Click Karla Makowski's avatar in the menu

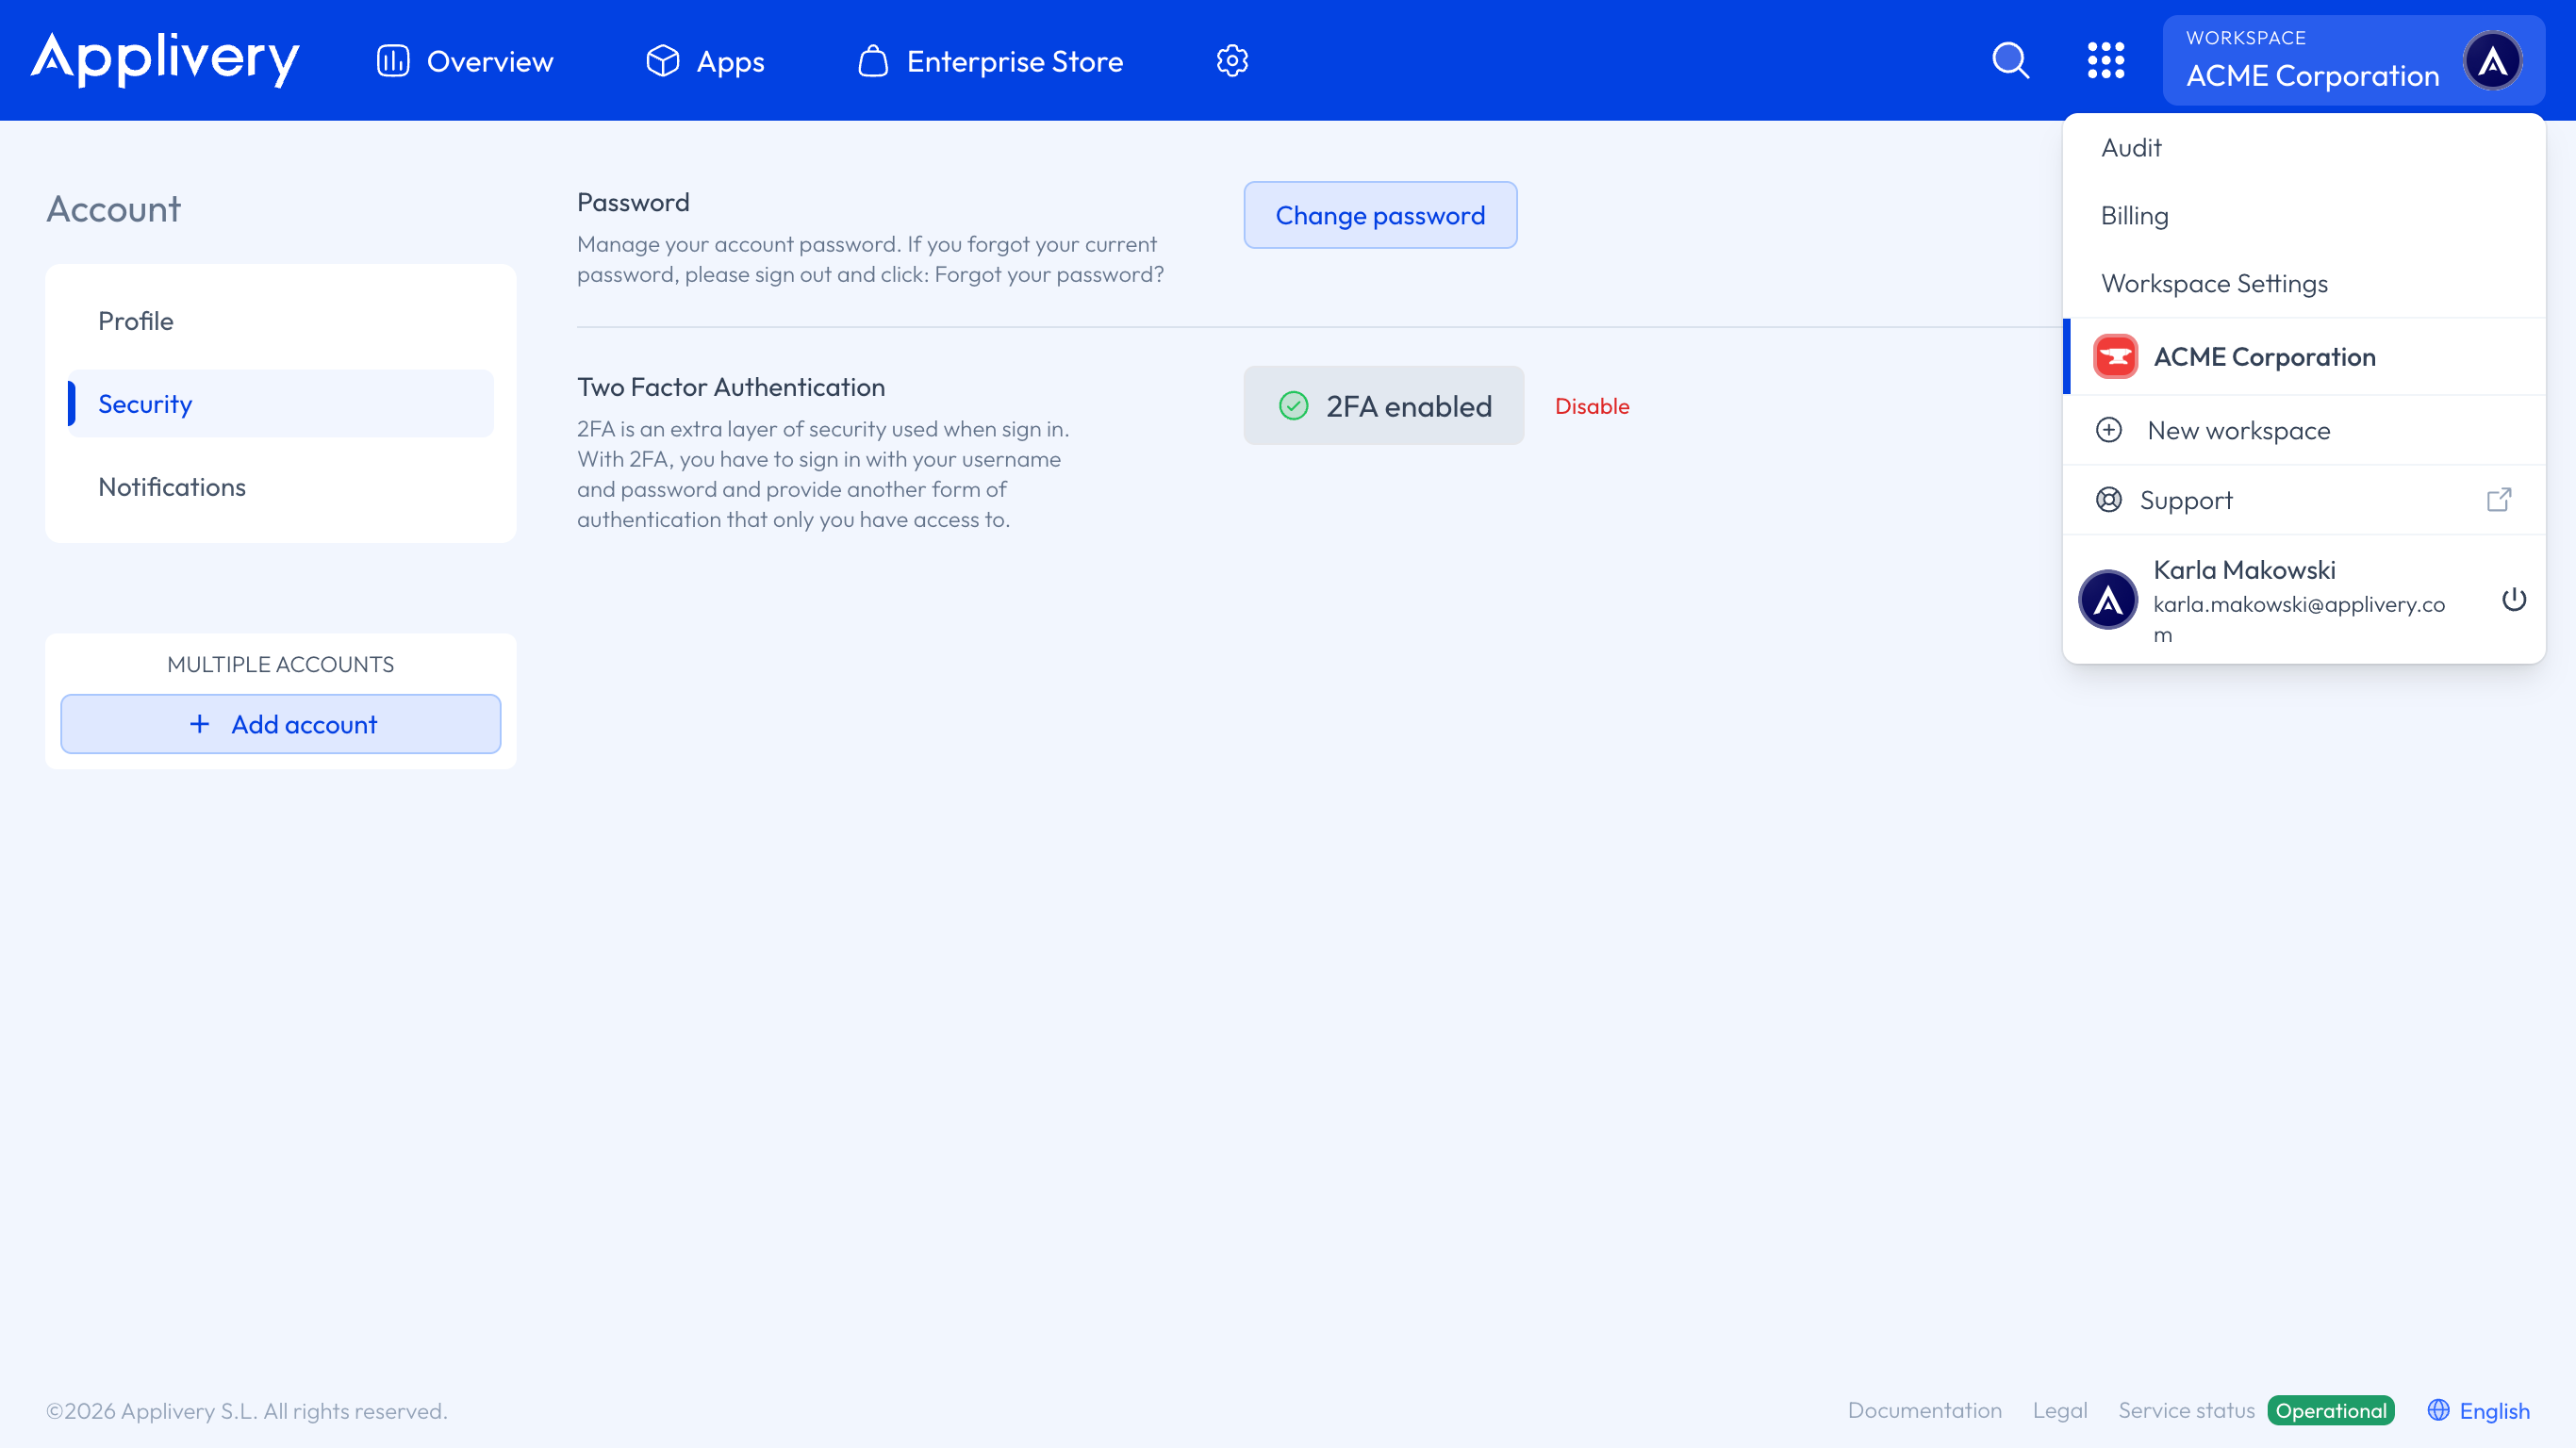tap(2108, 600)
